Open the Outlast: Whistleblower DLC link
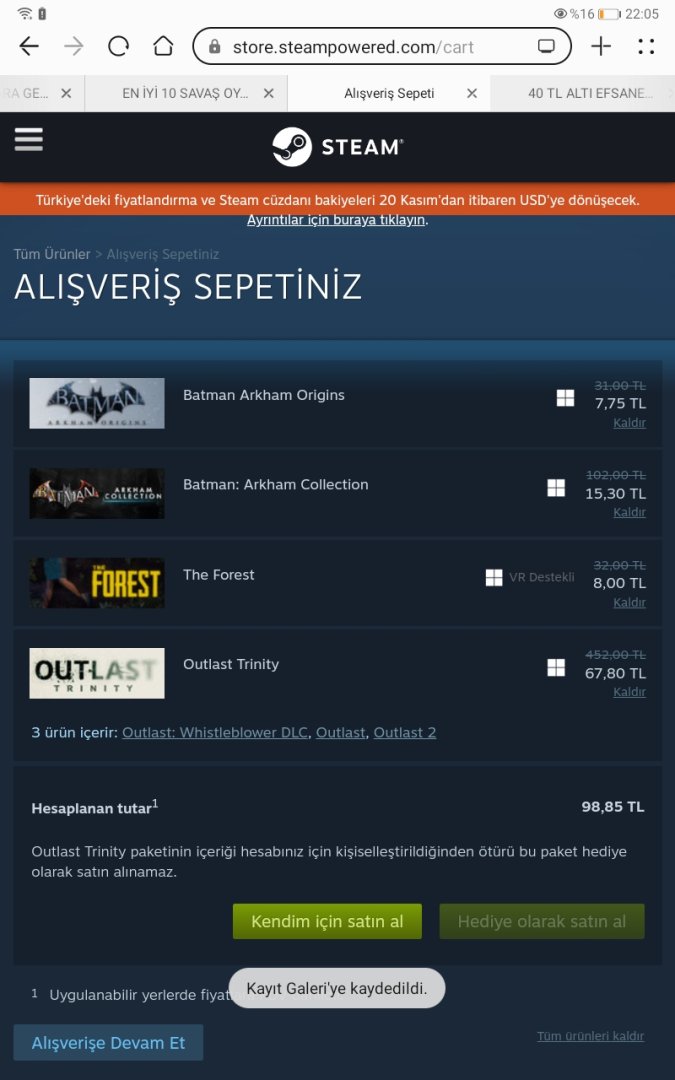 click(x=215, y=732)
